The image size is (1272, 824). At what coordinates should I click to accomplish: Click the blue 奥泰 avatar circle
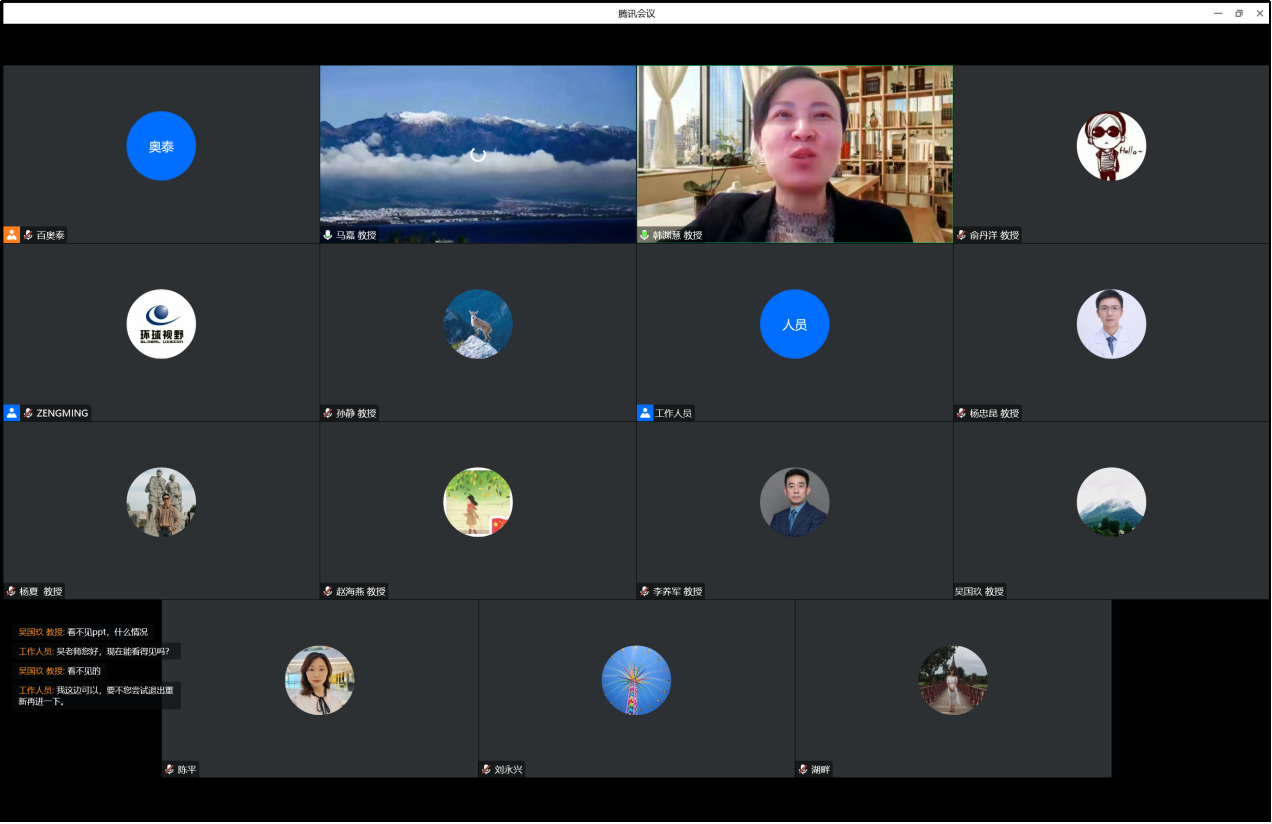click(161, 146)
